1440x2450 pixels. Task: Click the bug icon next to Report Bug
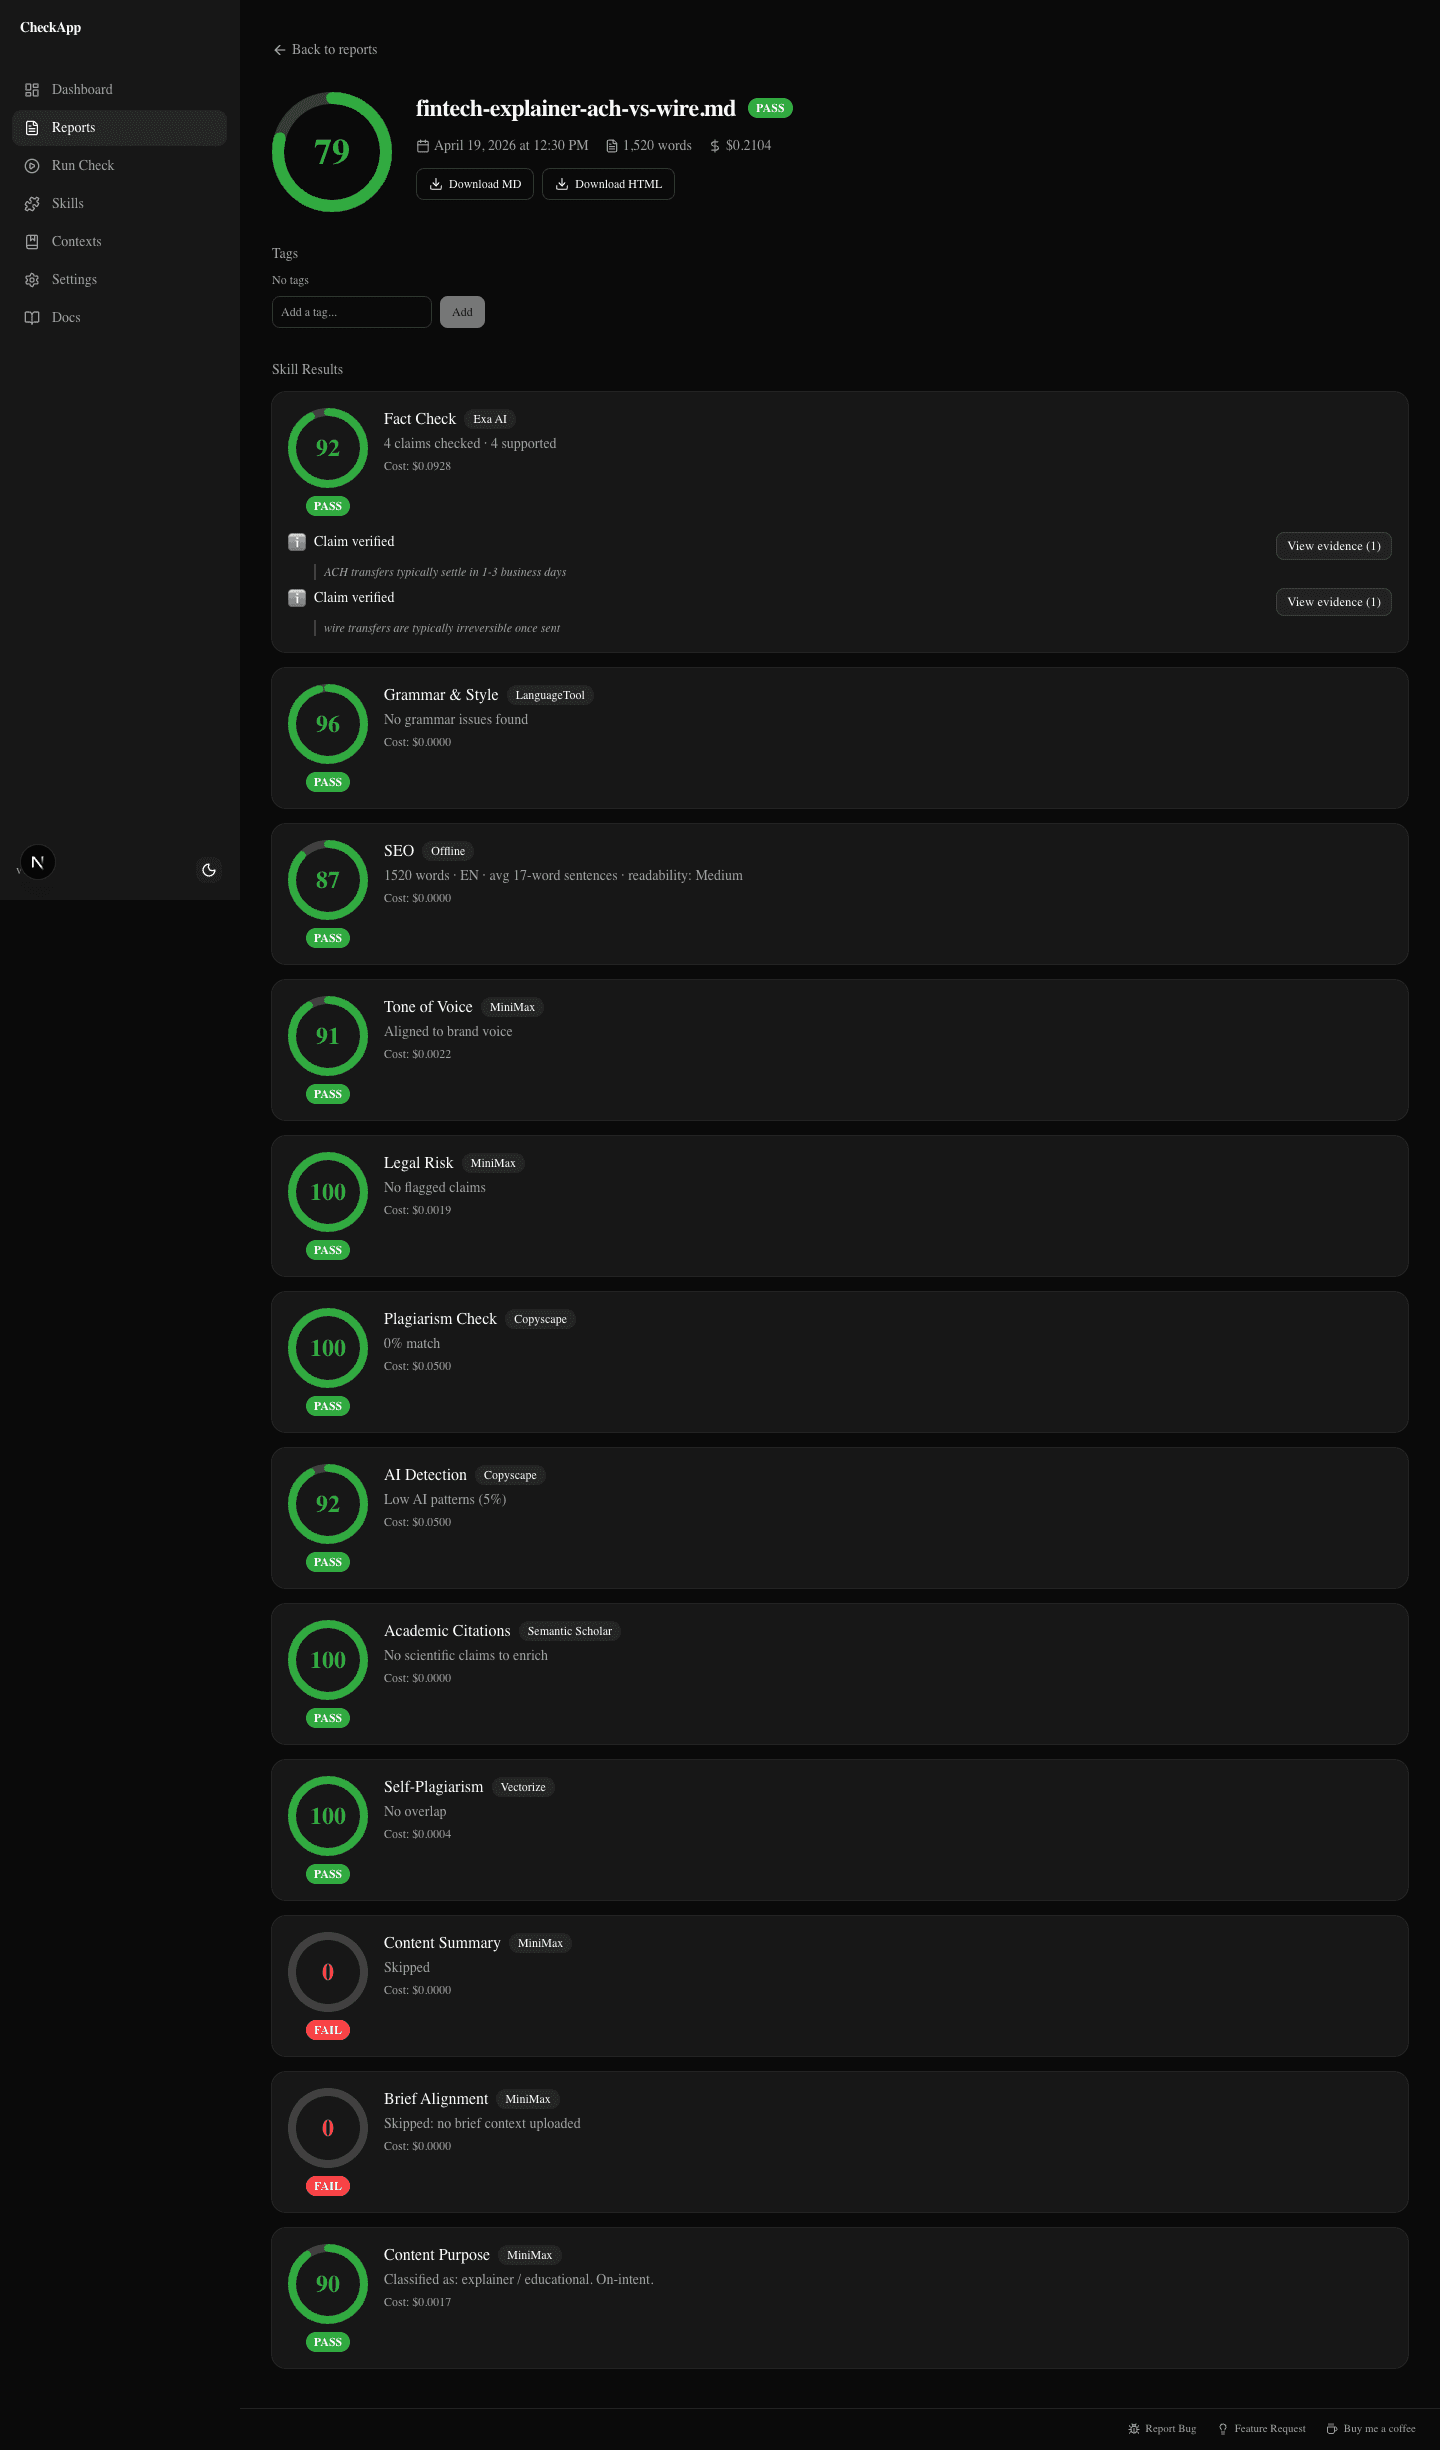click(1135, 2428)
